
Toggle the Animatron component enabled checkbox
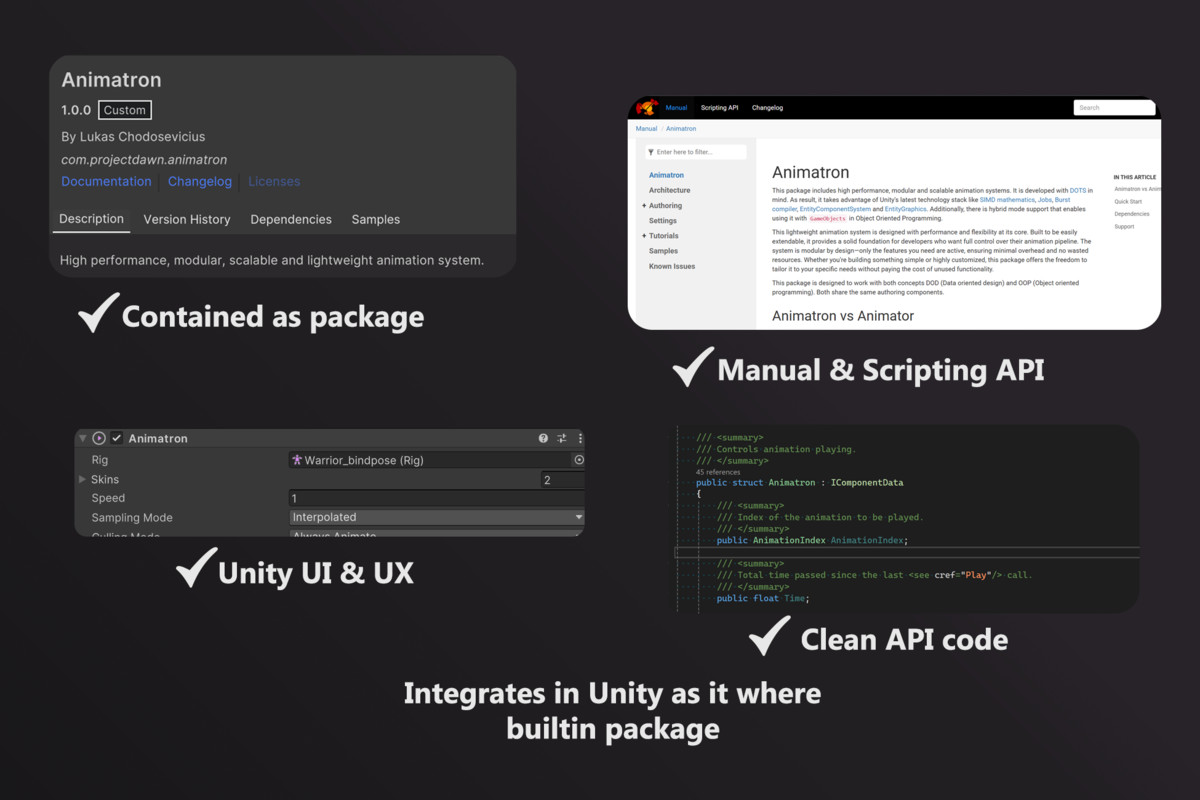tap(116, 438)
